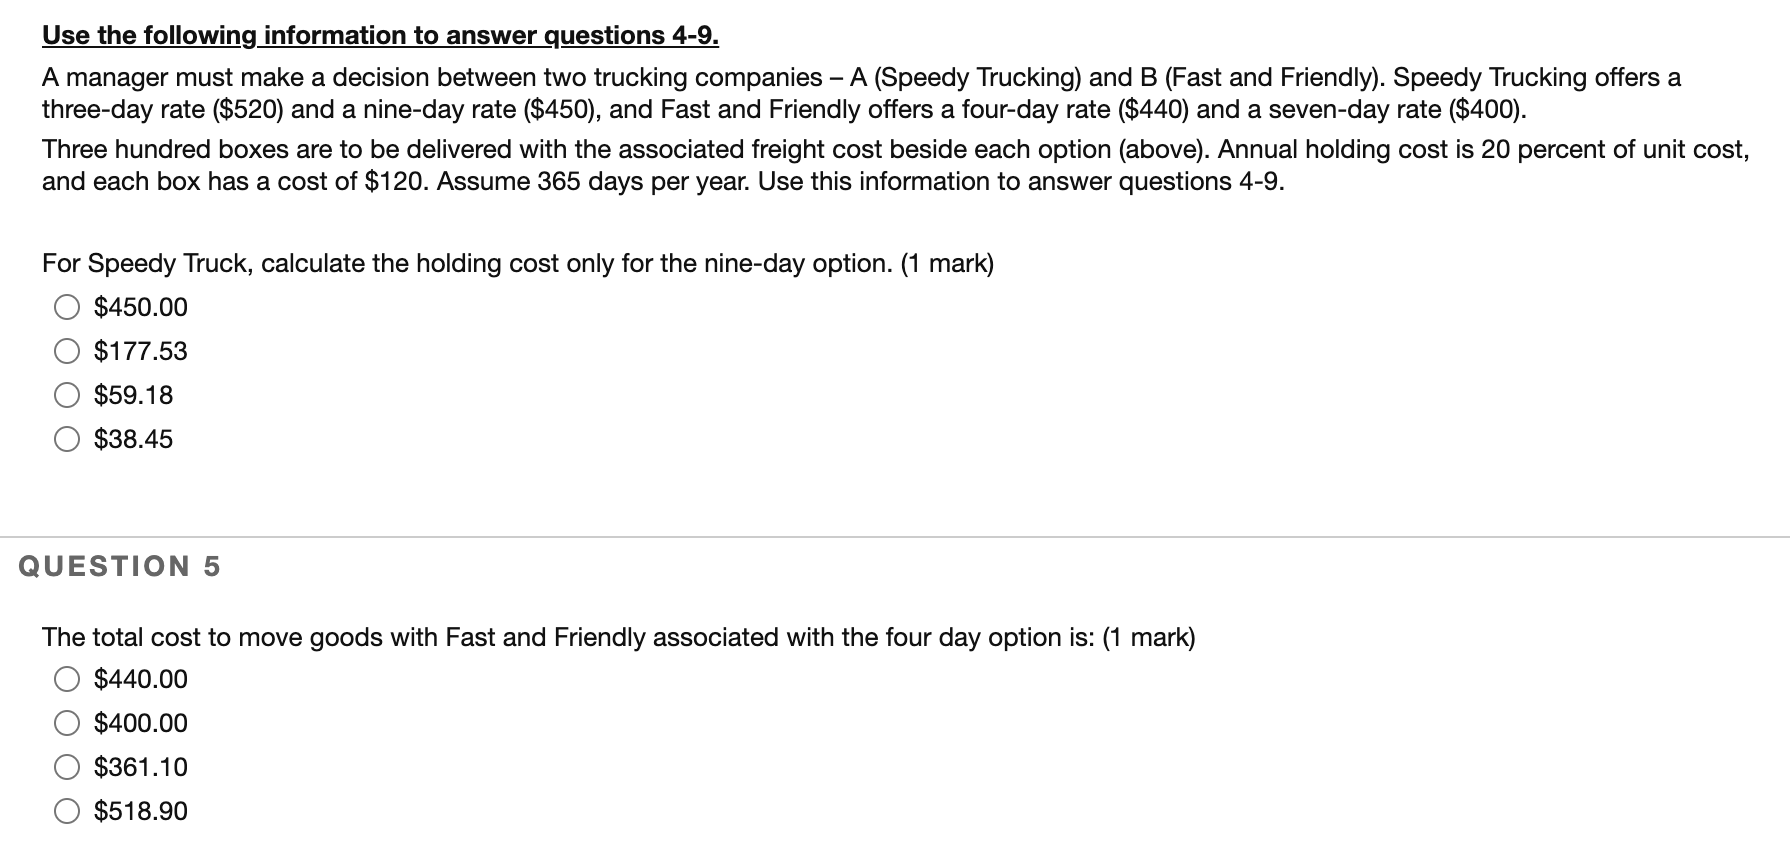Choose $440.00 for Question 5
The image size is (1790, 850).
(66, 679)
